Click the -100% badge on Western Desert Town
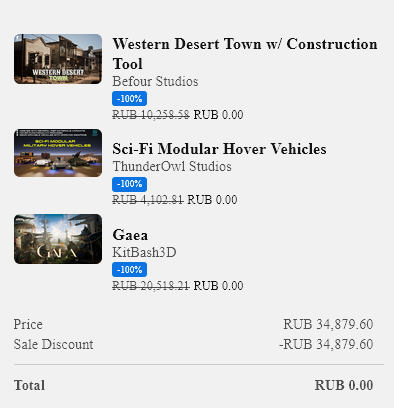The height and width of the screenshot is (408, 394). click(129, 99)
